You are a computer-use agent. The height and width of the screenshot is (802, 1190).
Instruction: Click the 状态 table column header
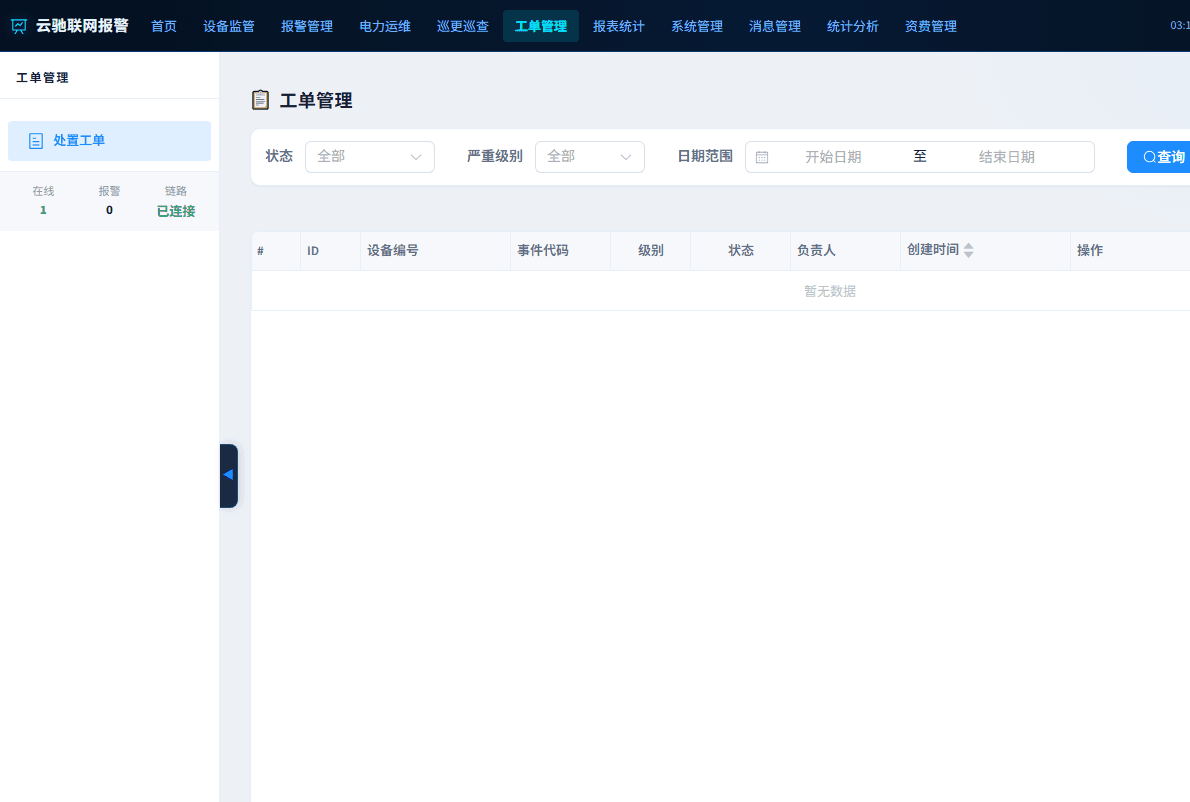pos(741,250)
